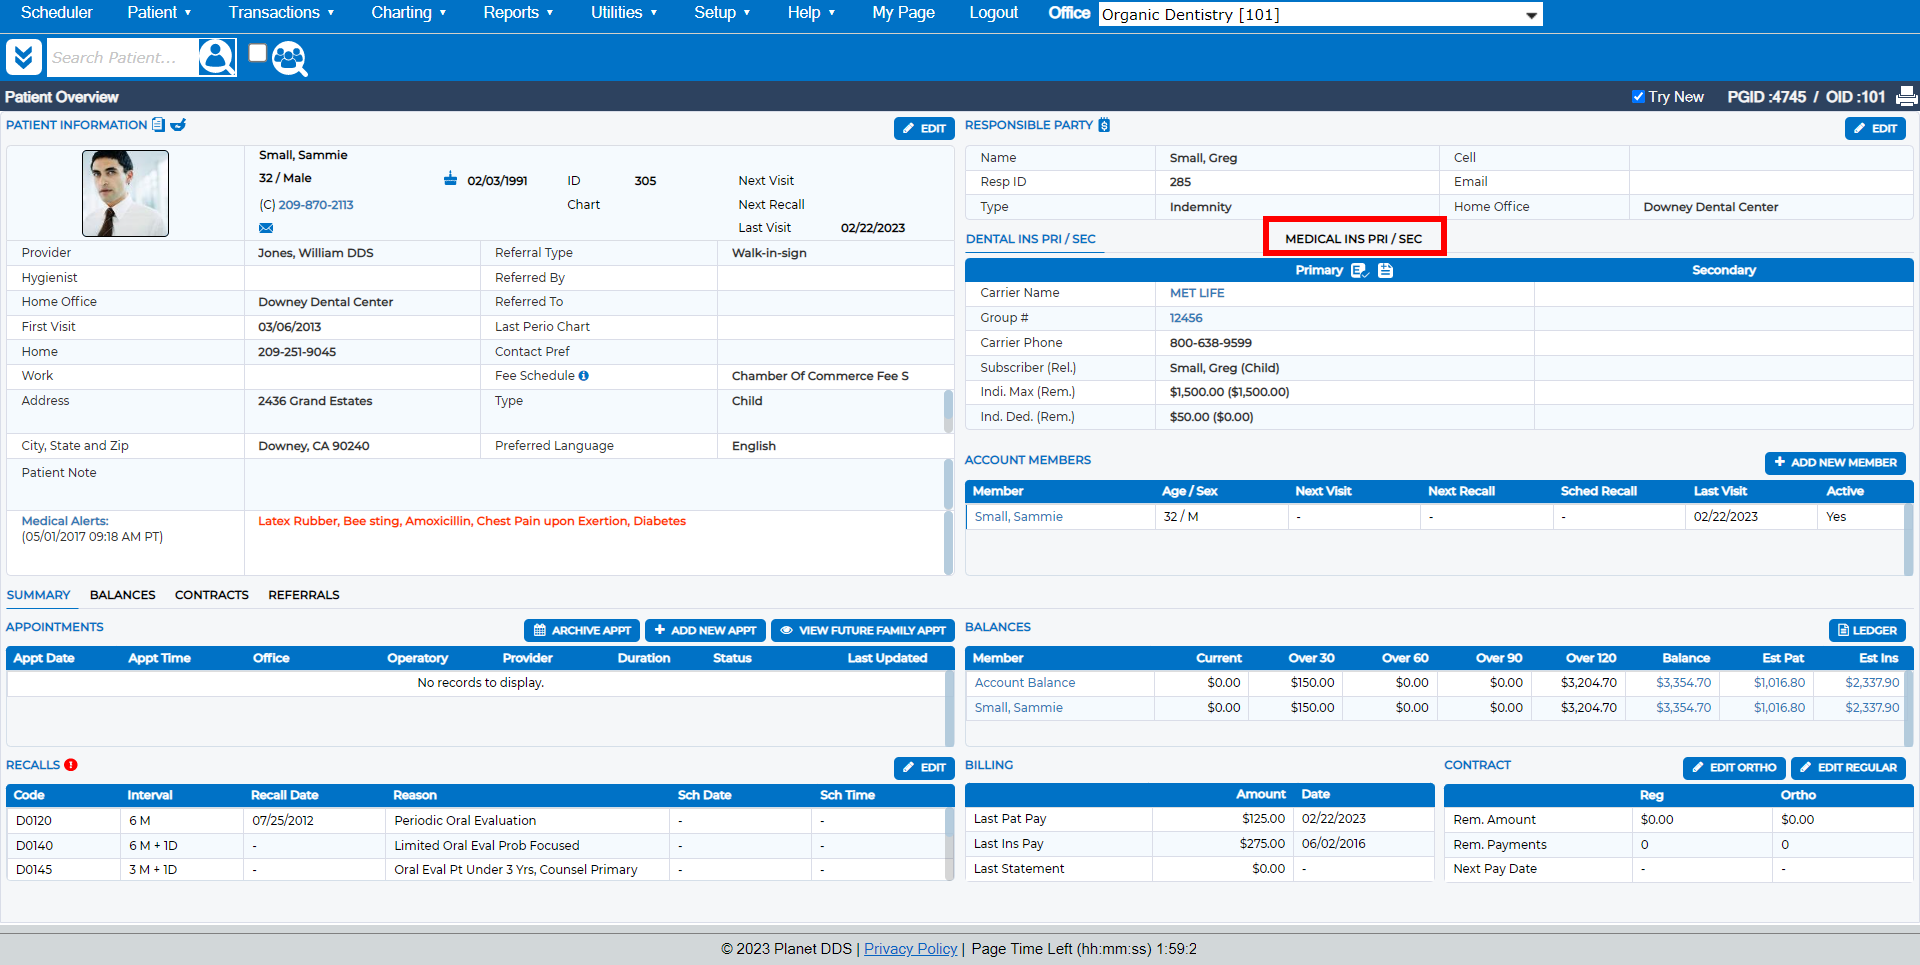
Task: Expand the Reports menu
Action: point(518,13)
